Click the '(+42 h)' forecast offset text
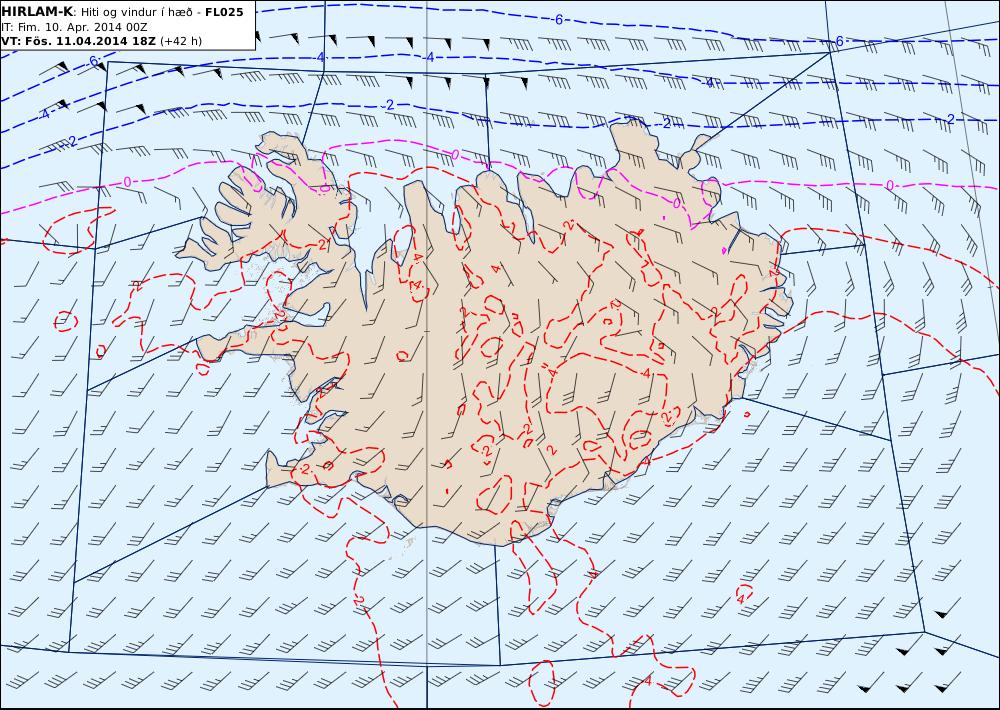1000x710 pixels. 181,41
